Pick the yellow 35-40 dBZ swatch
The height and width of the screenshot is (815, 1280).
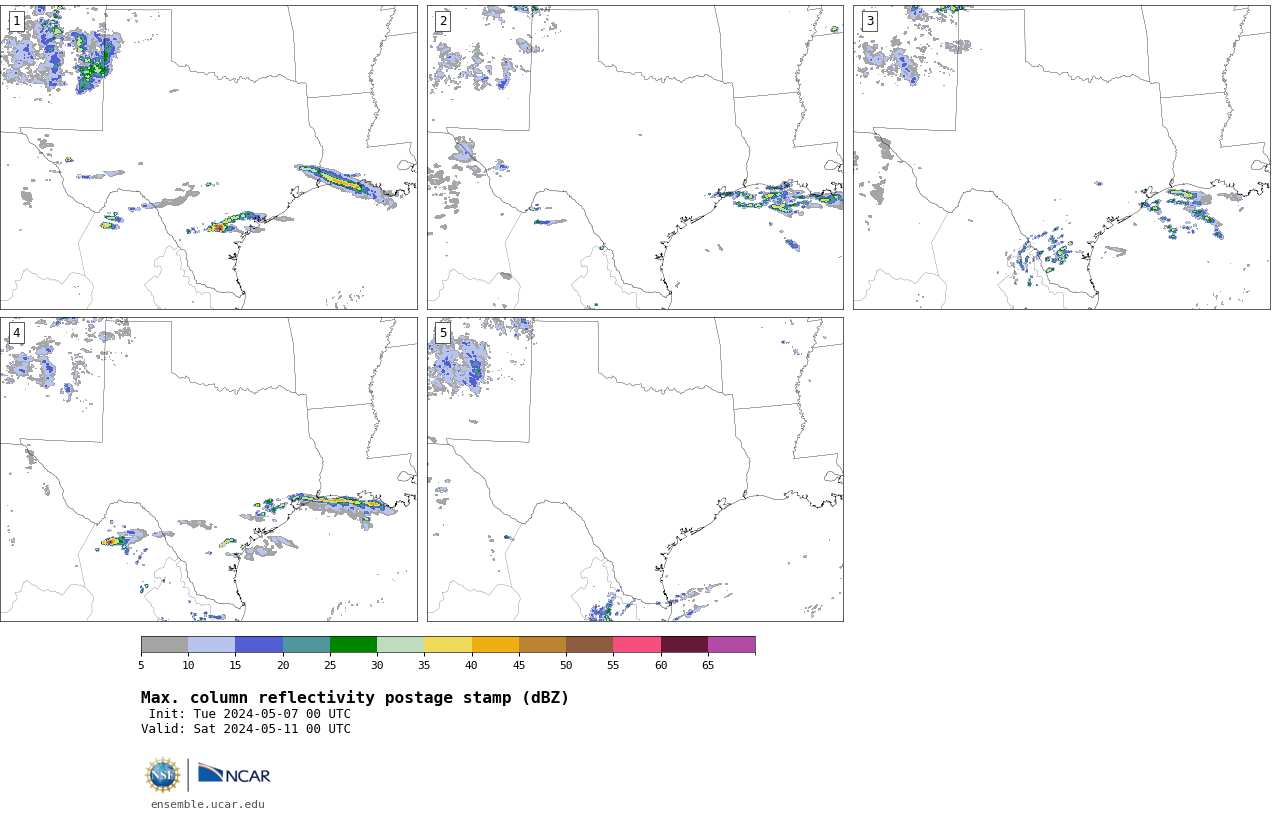(448, 644)
